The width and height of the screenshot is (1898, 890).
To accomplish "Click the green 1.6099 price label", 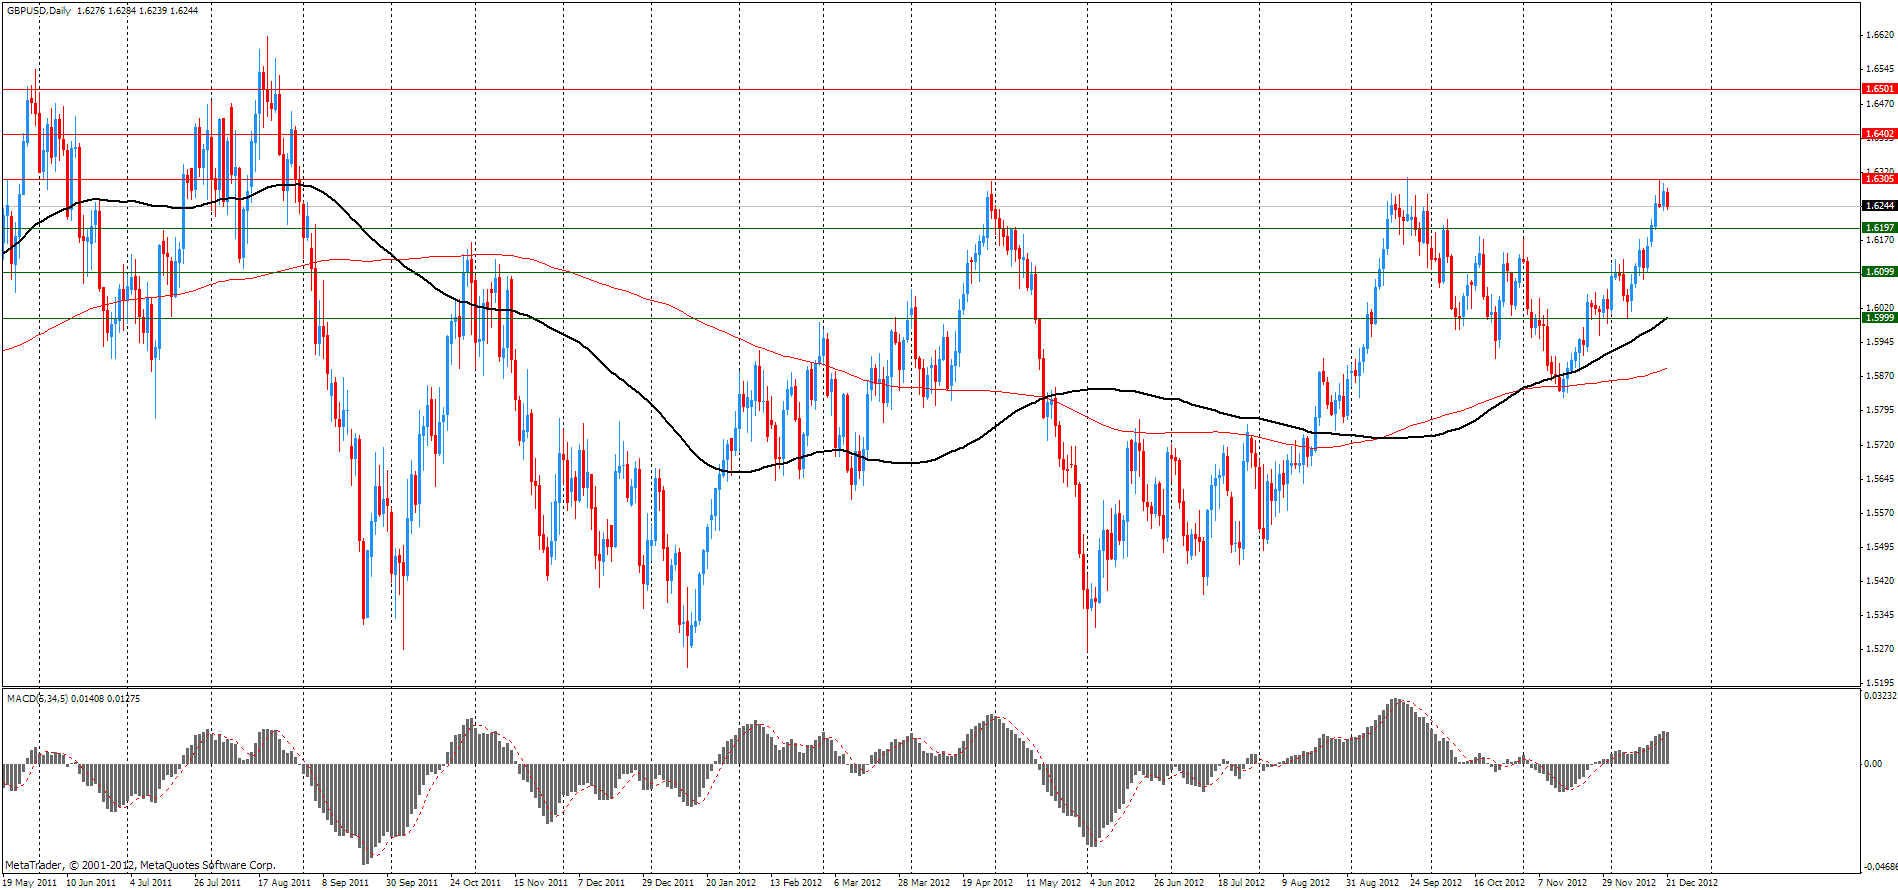I will pos(1879,272).
